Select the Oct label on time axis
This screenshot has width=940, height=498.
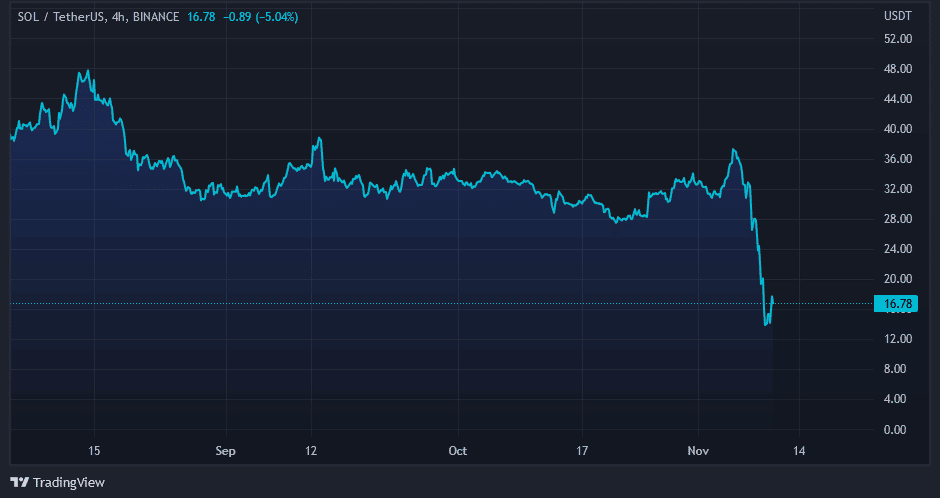tap(457, 451)
